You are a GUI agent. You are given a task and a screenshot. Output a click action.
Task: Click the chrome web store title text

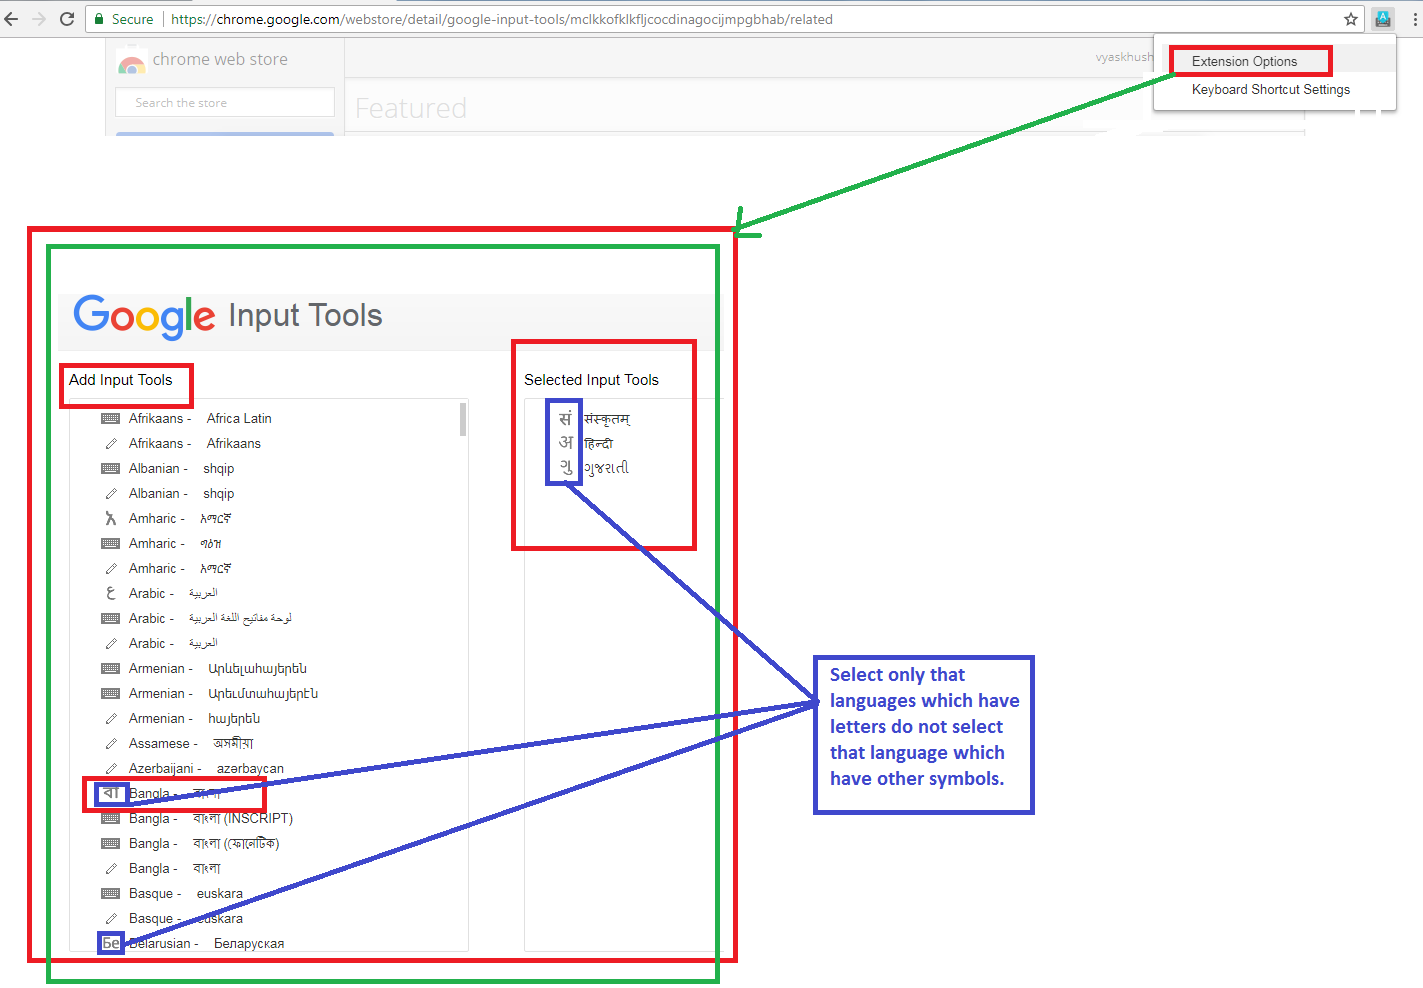(x=220, y=59)
